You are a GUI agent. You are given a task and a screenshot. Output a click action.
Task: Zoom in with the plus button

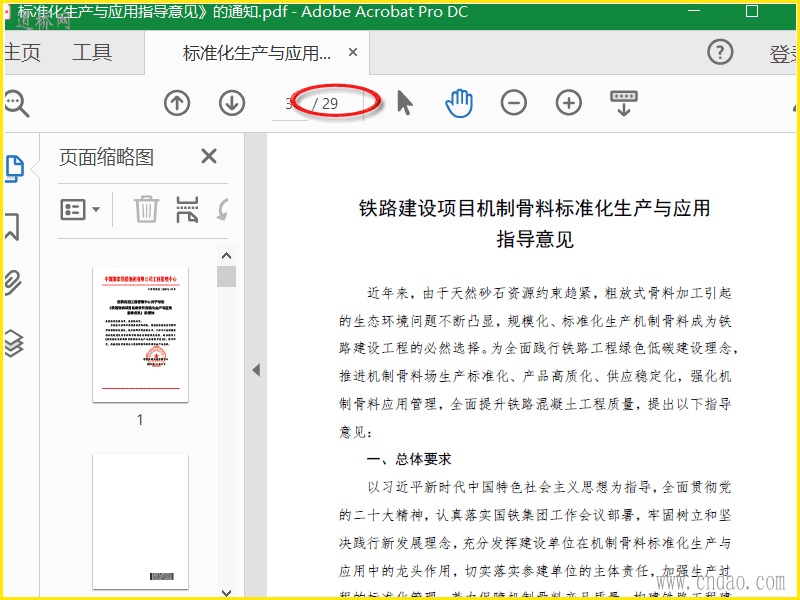[x=569, y=103]
